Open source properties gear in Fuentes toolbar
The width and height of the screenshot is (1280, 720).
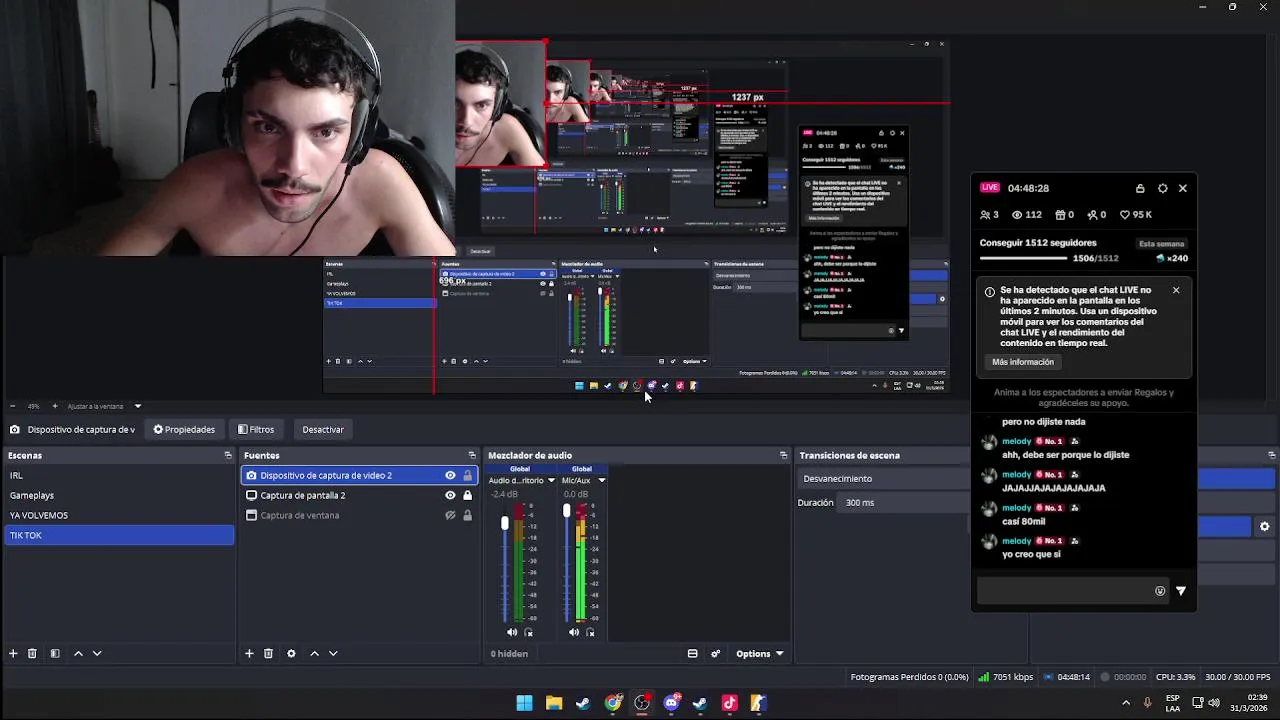click(x=291, y=653)
